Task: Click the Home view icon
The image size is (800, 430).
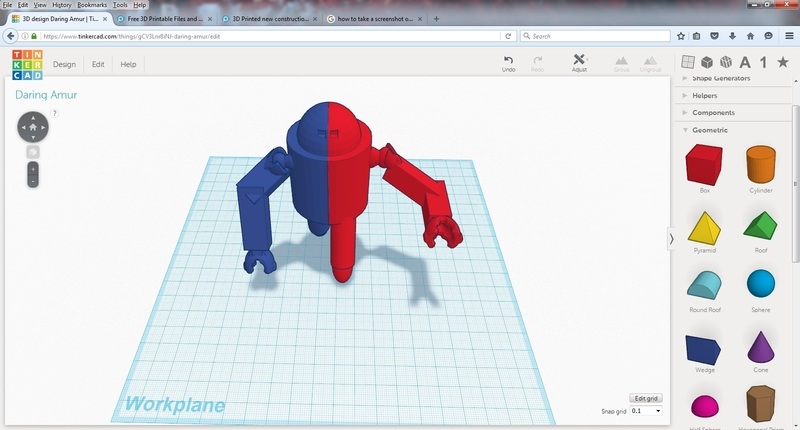Action: (x=33, y=128)
